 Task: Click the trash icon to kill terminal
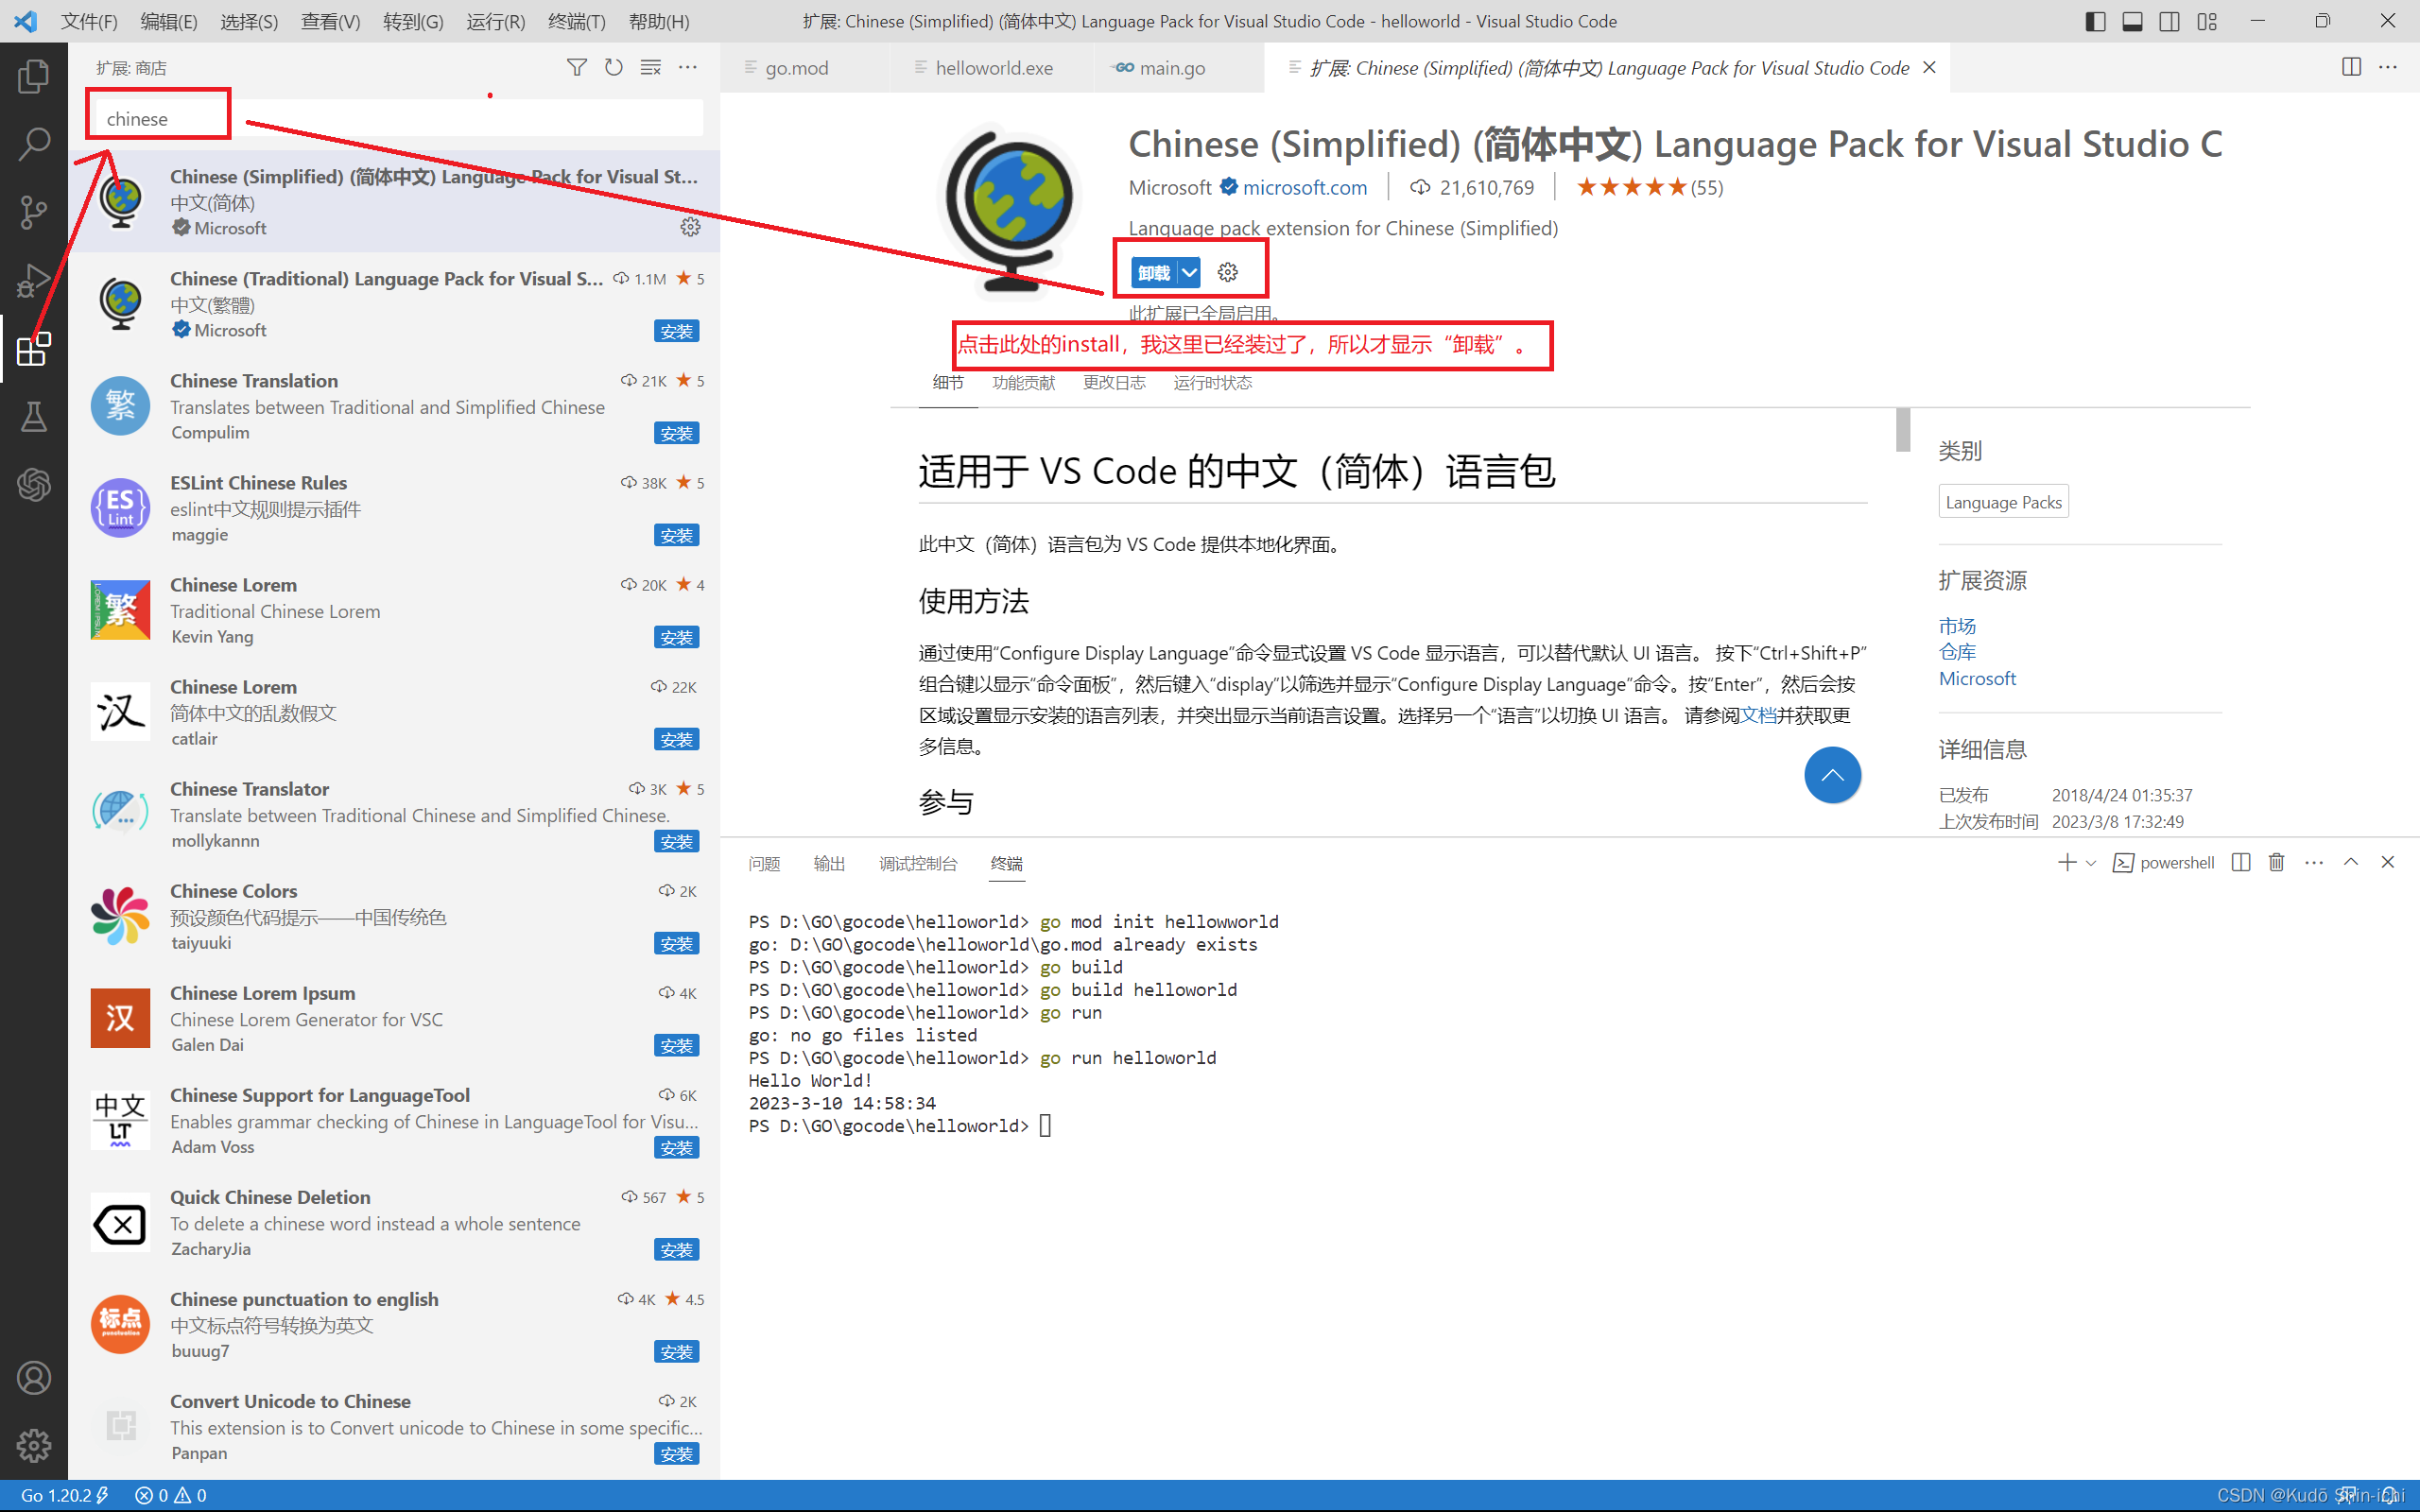coord(2276,862)
